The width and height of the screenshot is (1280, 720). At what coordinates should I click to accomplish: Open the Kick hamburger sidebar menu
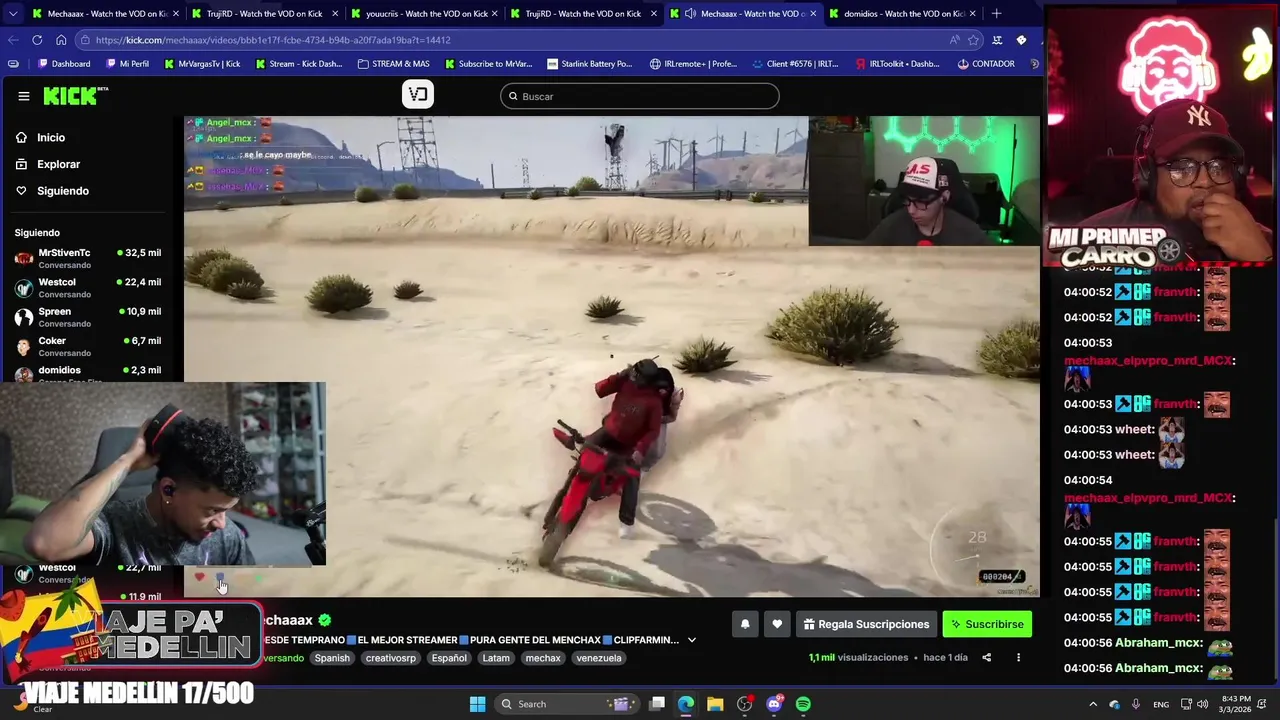23,96
